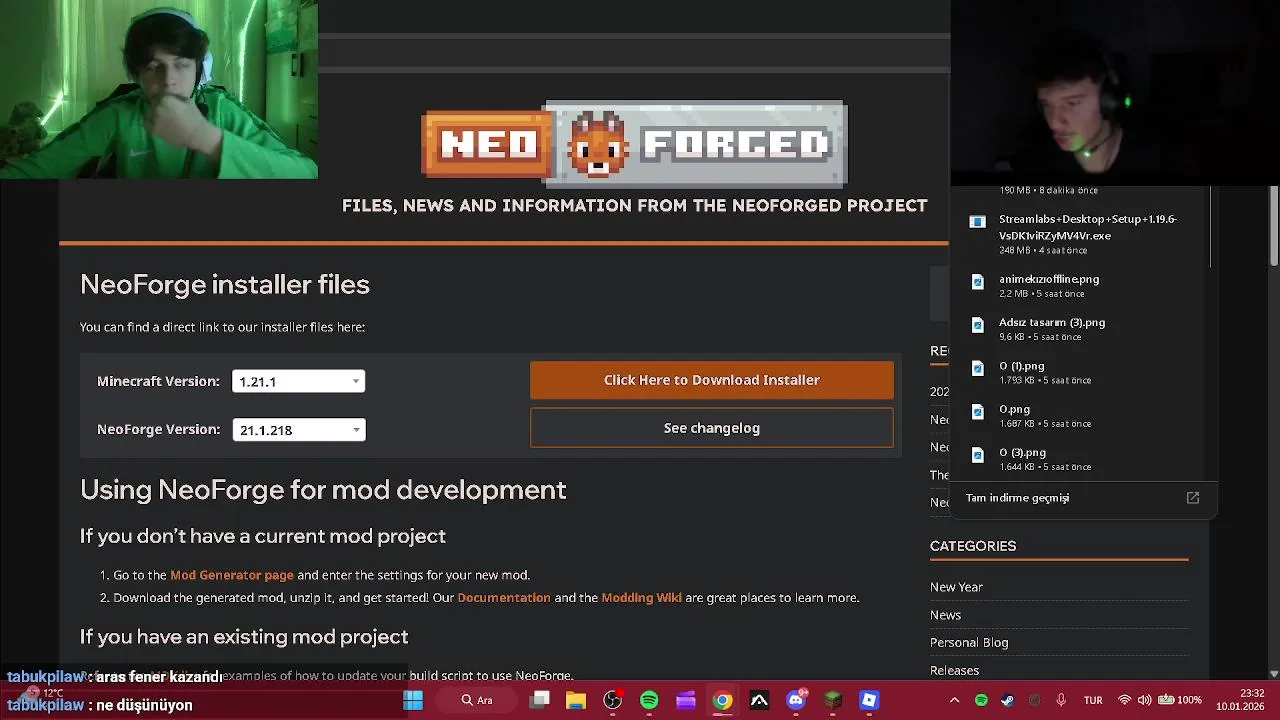The height and width of the screenshot is (720, 1280).
Task: Click Here to Download Installer button
Action: click(712, 380)
